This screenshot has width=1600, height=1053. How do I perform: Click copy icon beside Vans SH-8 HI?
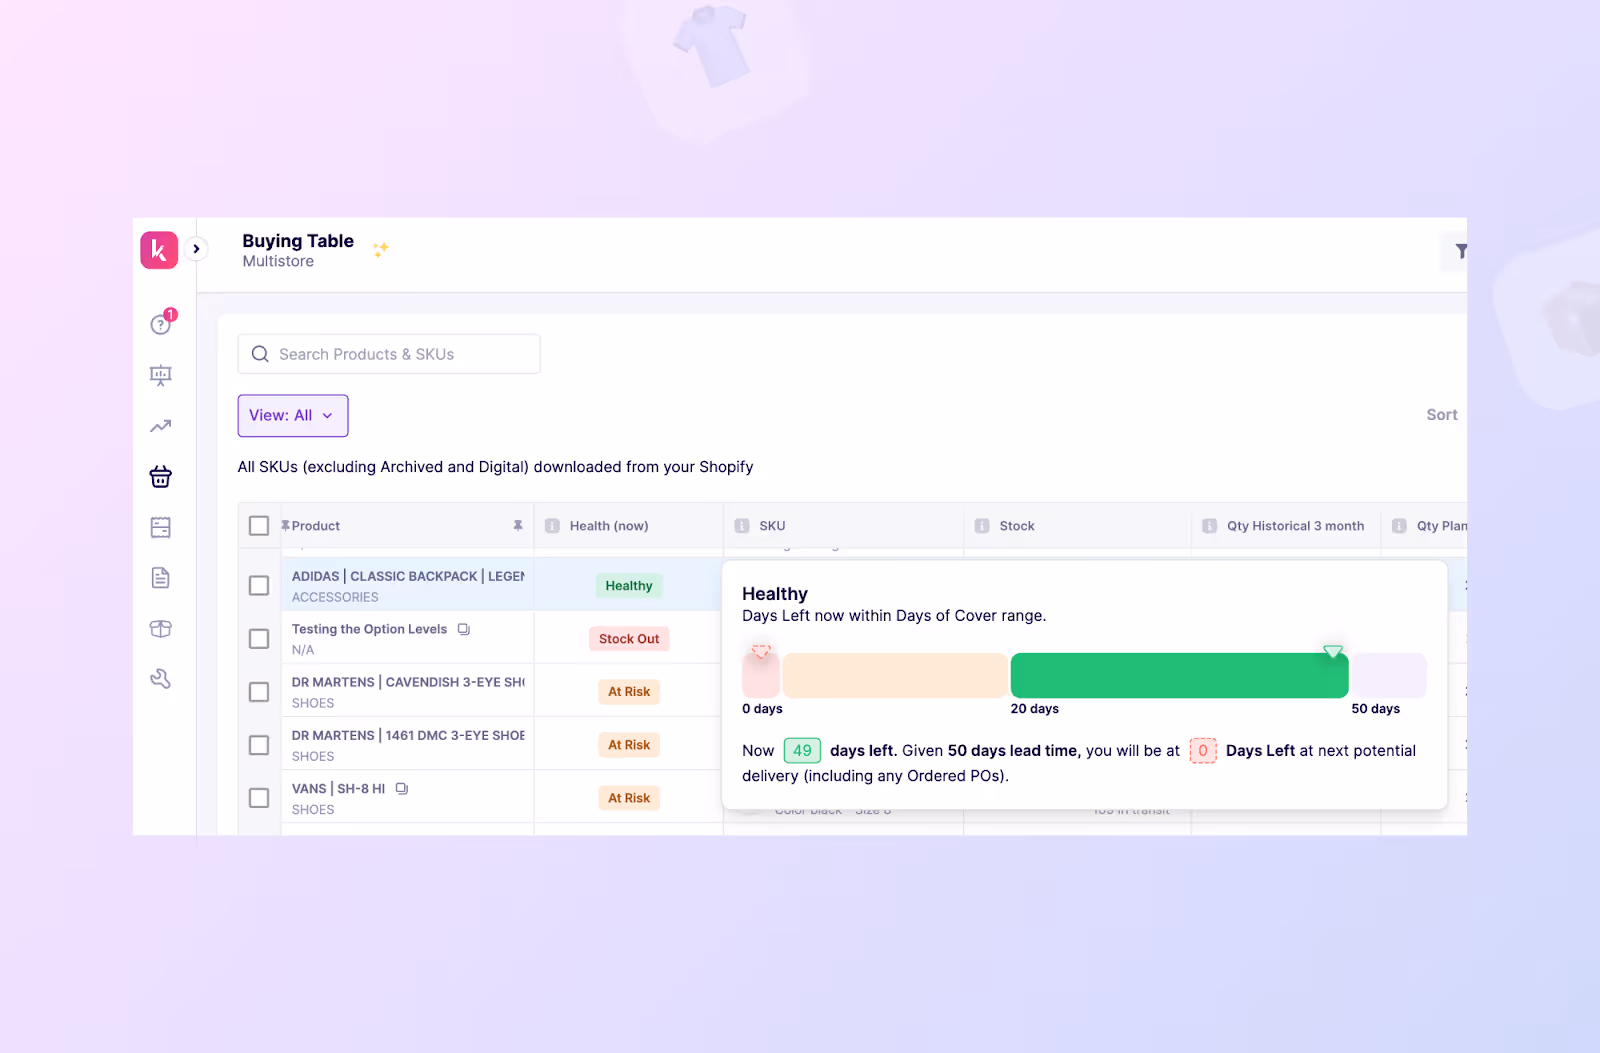click(x=402, y=789)
